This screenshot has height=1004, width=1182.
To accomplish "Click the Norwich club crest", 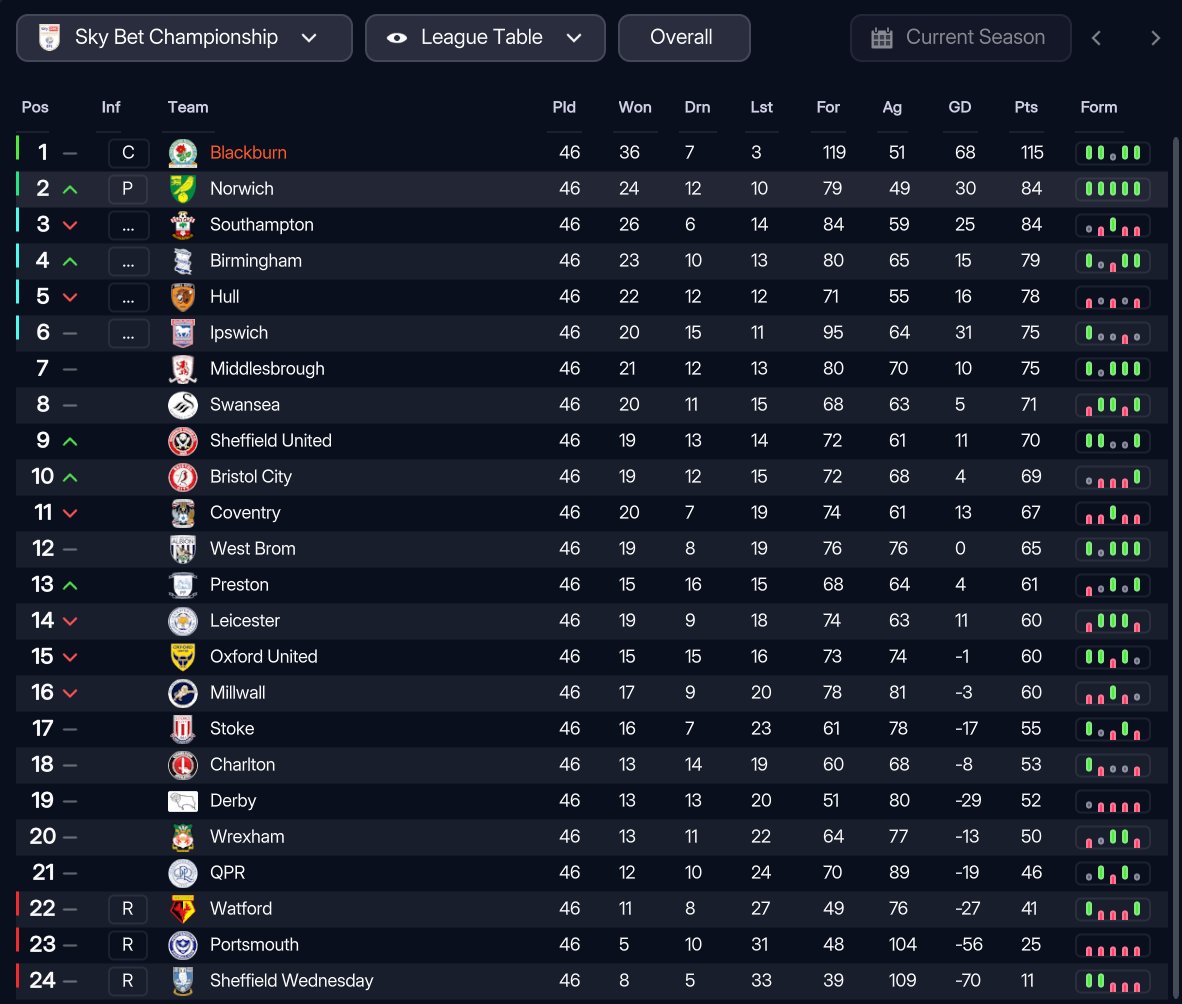I will pyautogui.click(x=182, y=189).
